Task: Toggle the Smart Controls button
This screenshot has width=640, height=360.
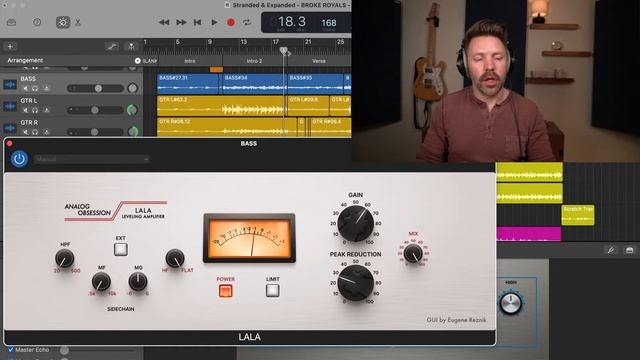Action: [63, 22]
